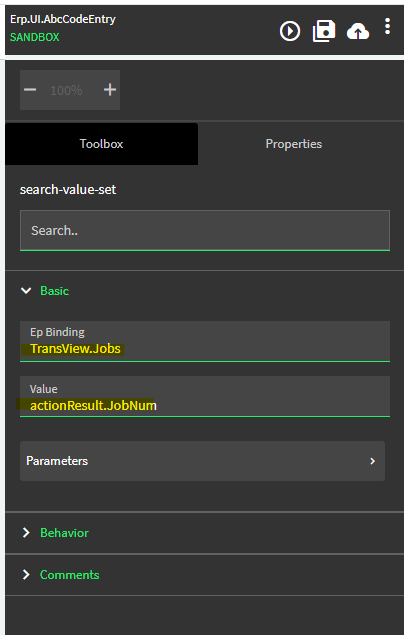Click the Save layout icon
Image resolution: width=404 pixels, height=635 pixels.
coord(324,31)
